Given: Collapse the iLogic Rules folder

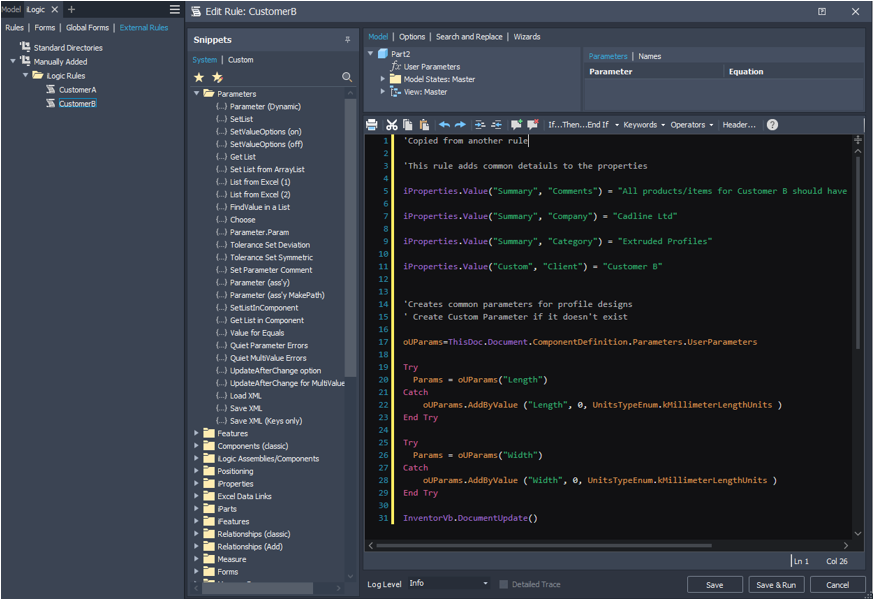Looking at the screenshot, I should [x=25, y=75].
